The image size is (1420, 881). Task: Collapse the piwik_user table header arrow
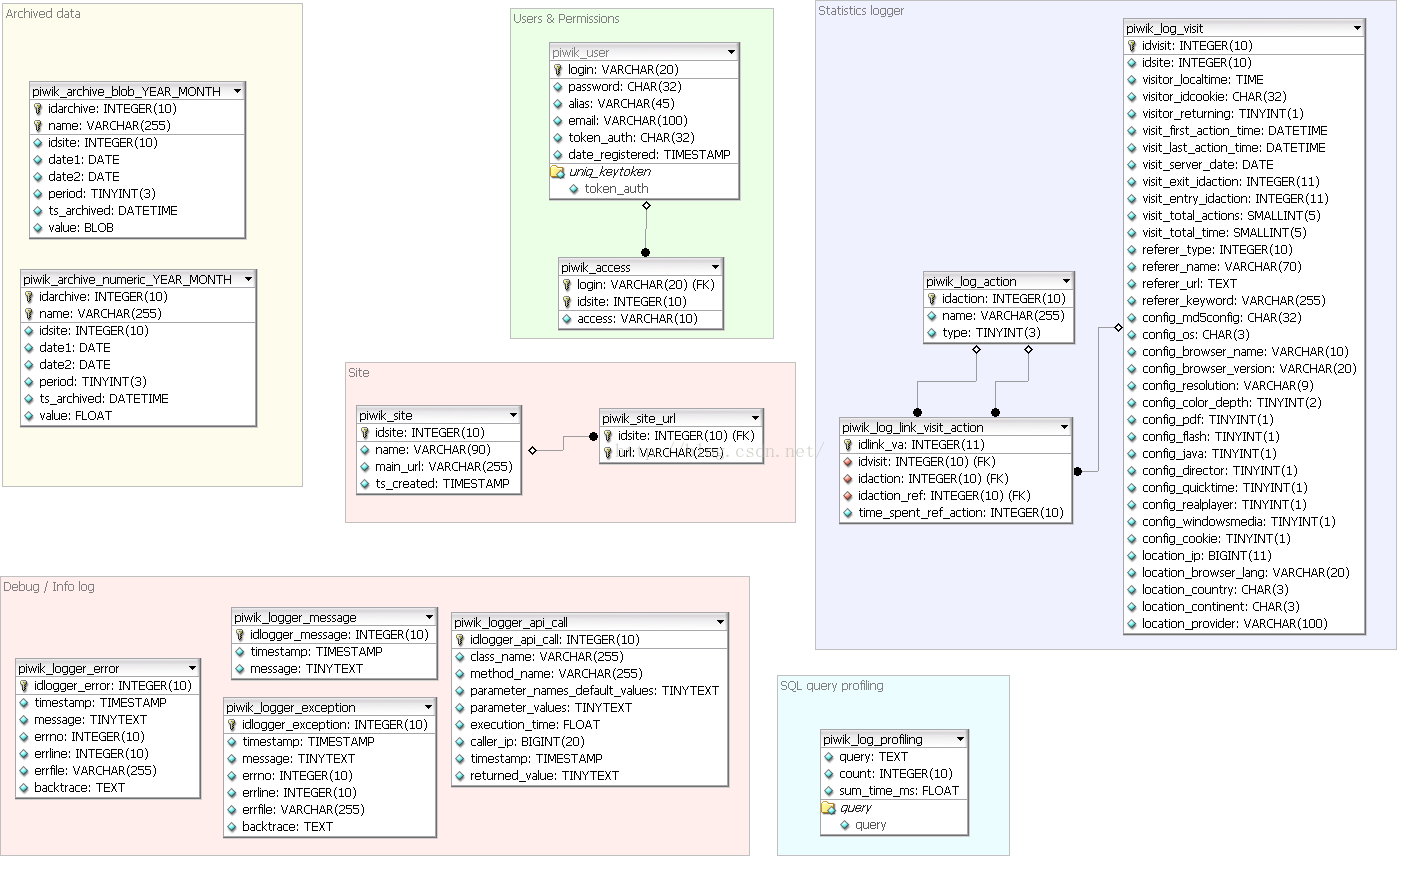pyautogui.click(x=731, y=52)
